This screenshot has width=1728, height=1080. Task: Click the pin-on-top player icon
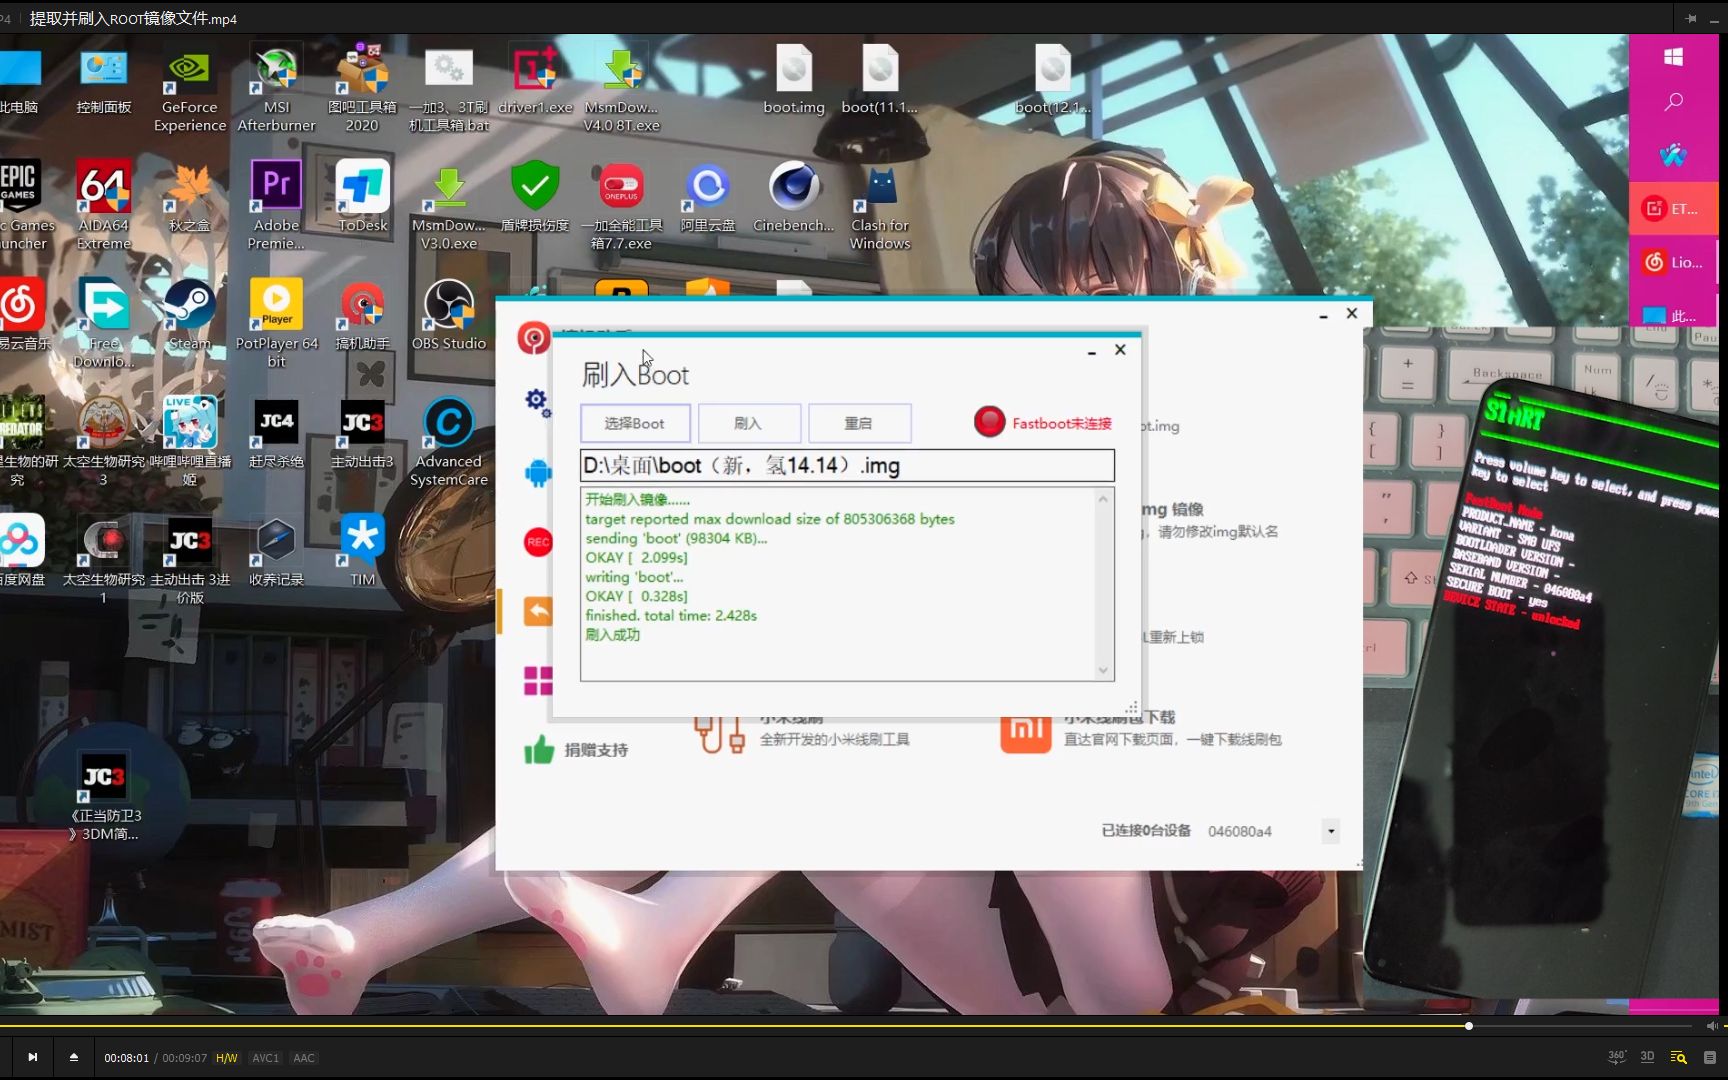(x=1691, y=18)
